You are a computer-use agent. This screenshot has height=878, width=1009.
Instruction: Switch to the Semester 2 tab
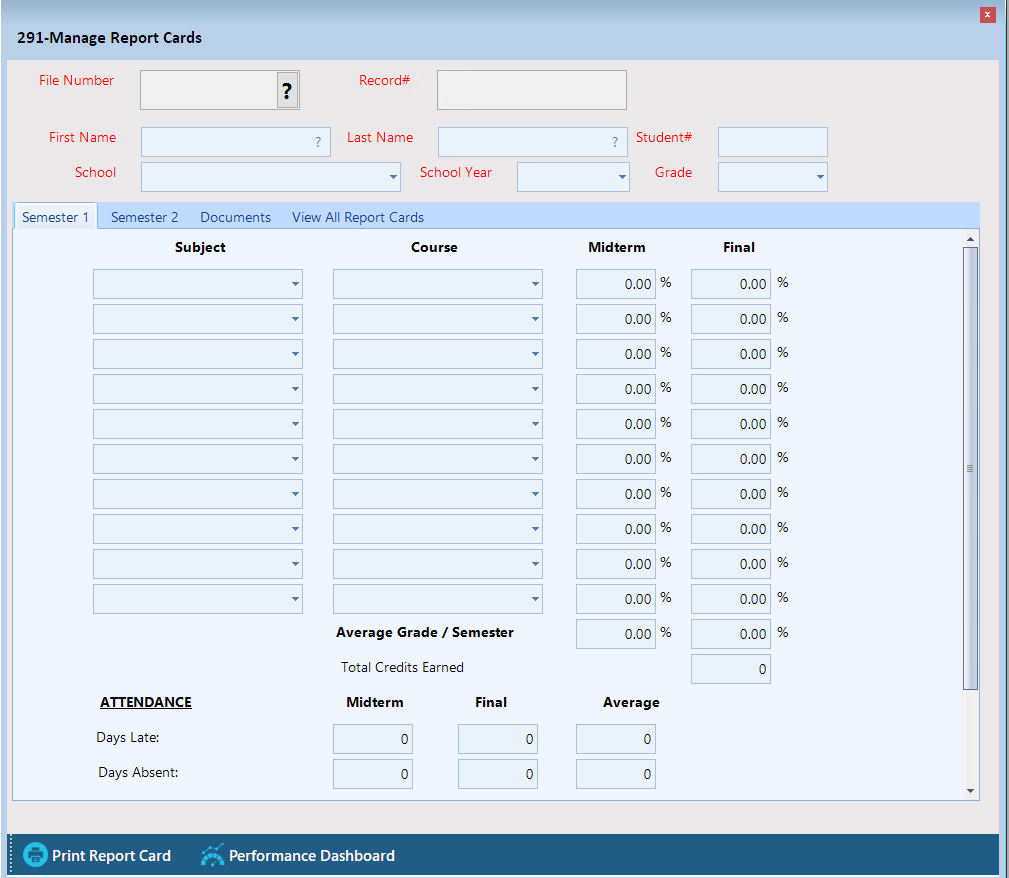click(x=144, y=217)
